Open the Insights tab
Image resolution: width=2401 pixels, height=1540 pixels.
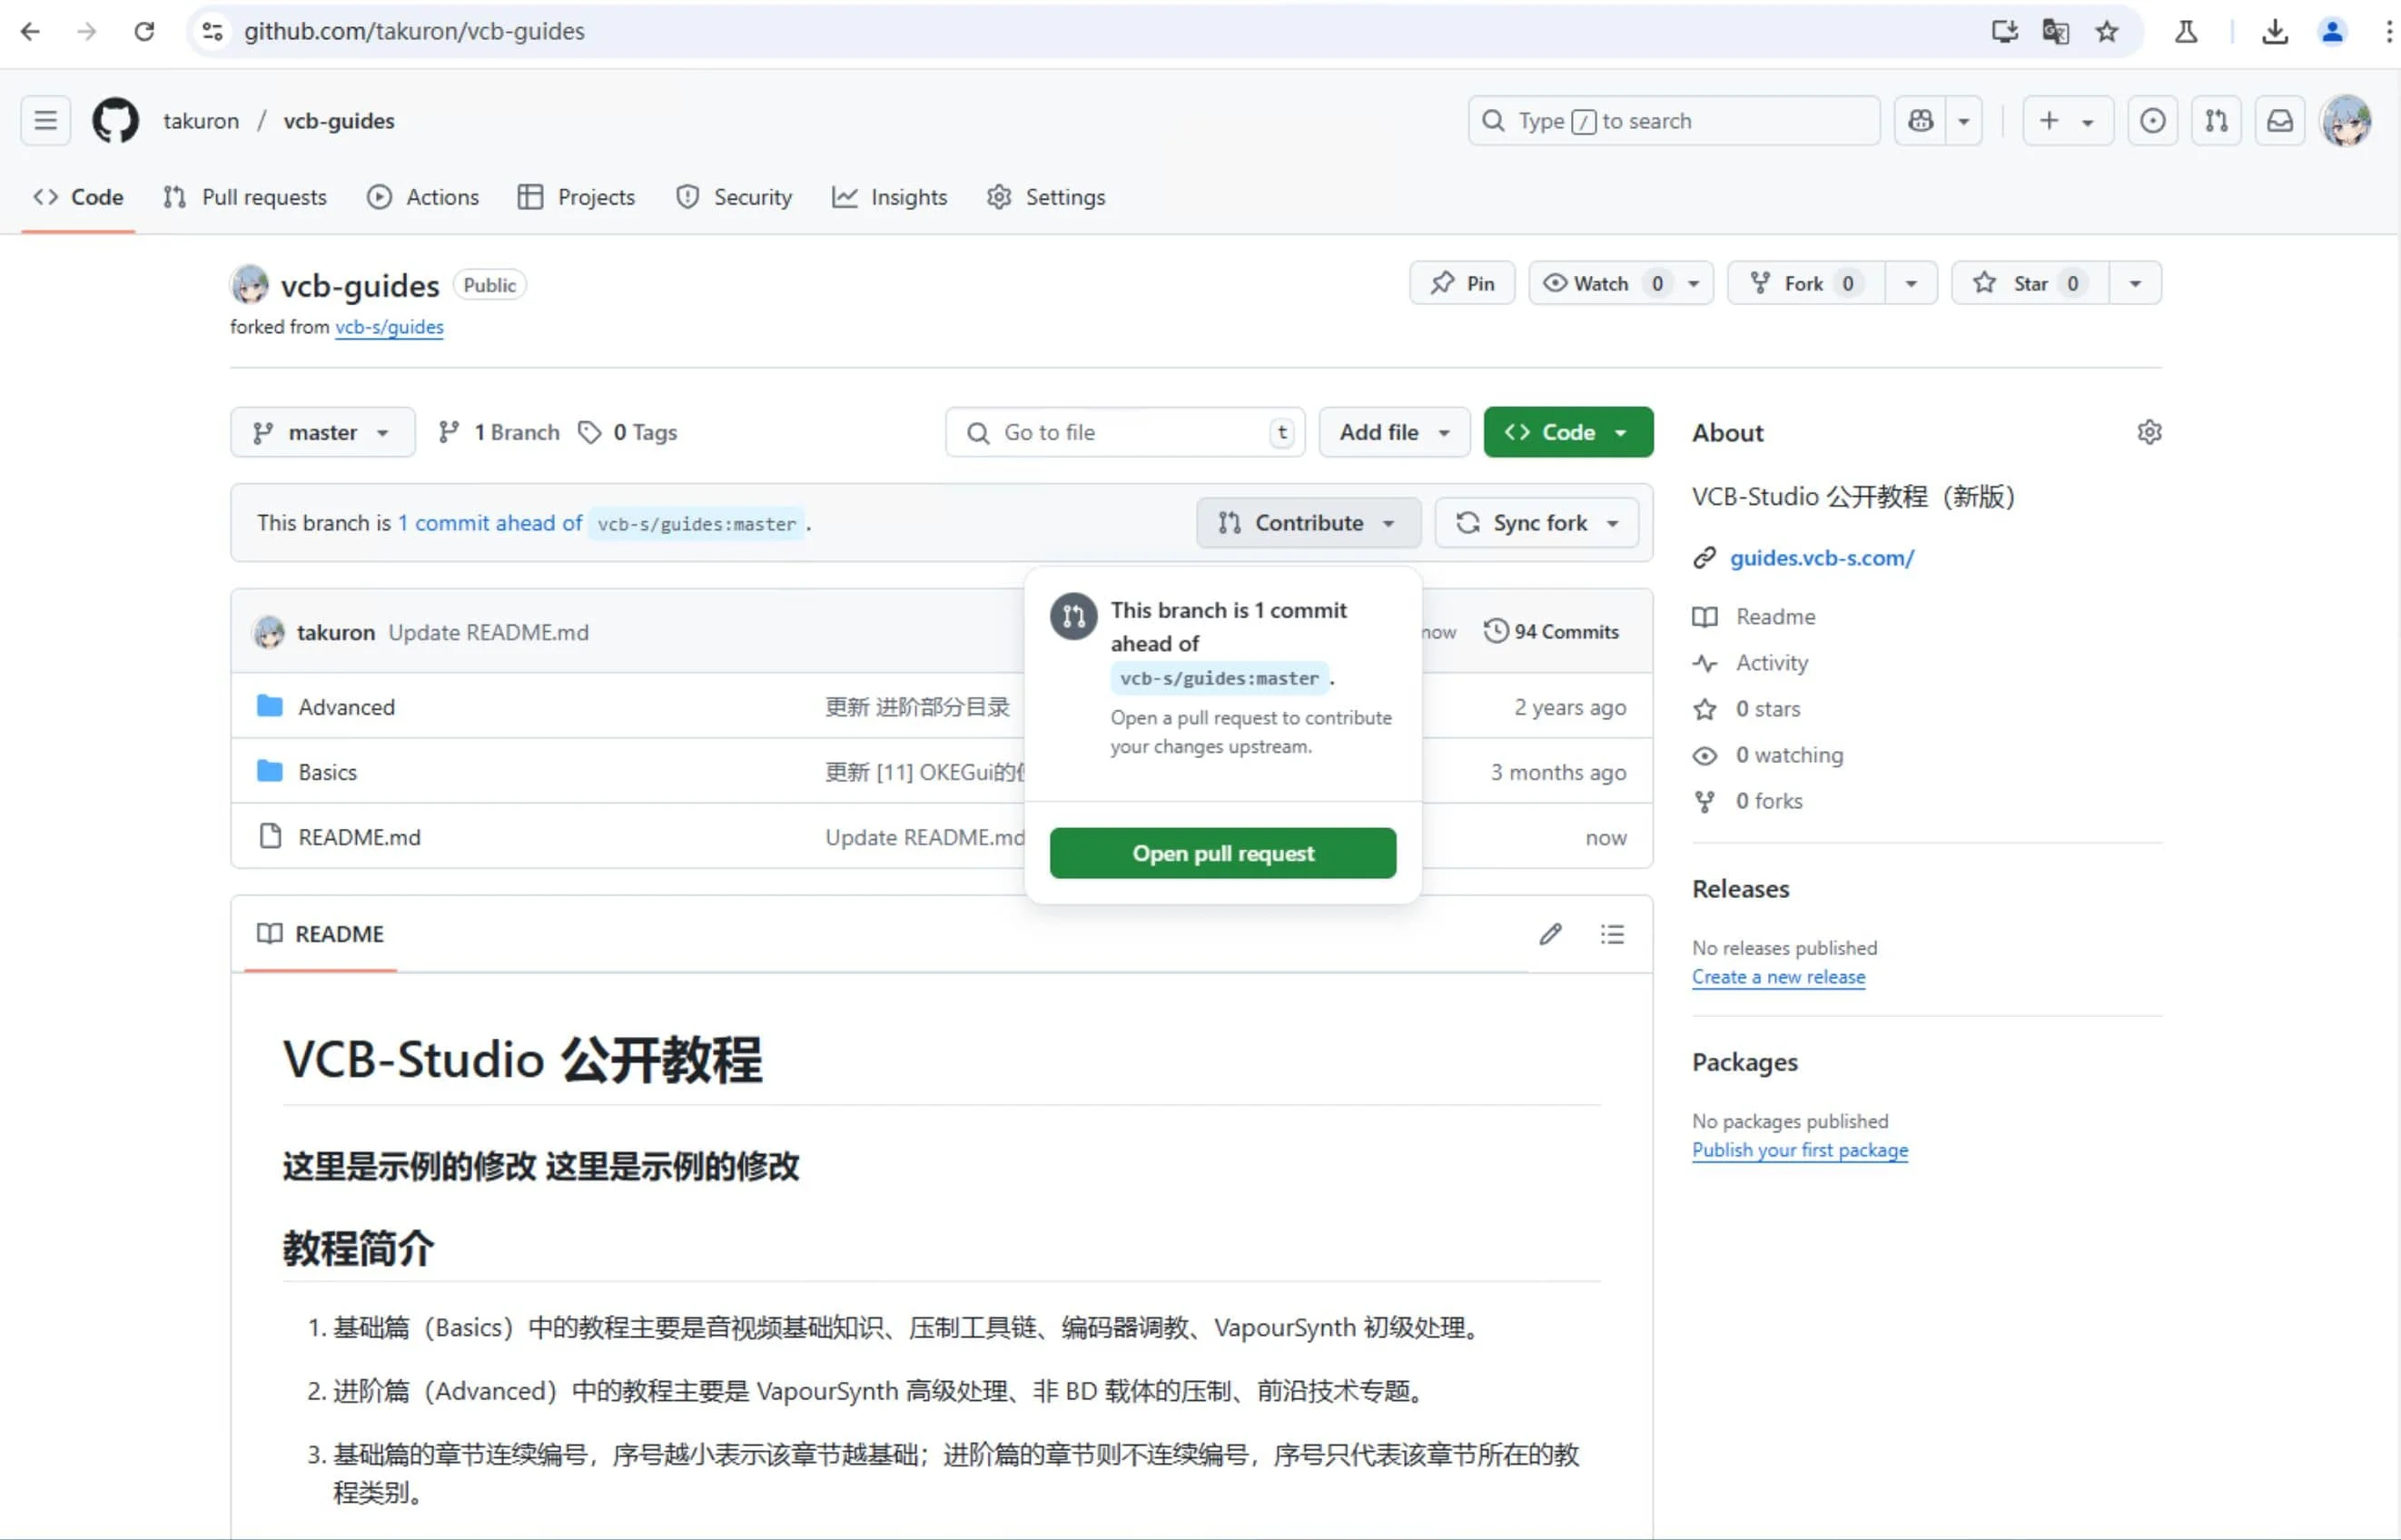pos(890,197)
